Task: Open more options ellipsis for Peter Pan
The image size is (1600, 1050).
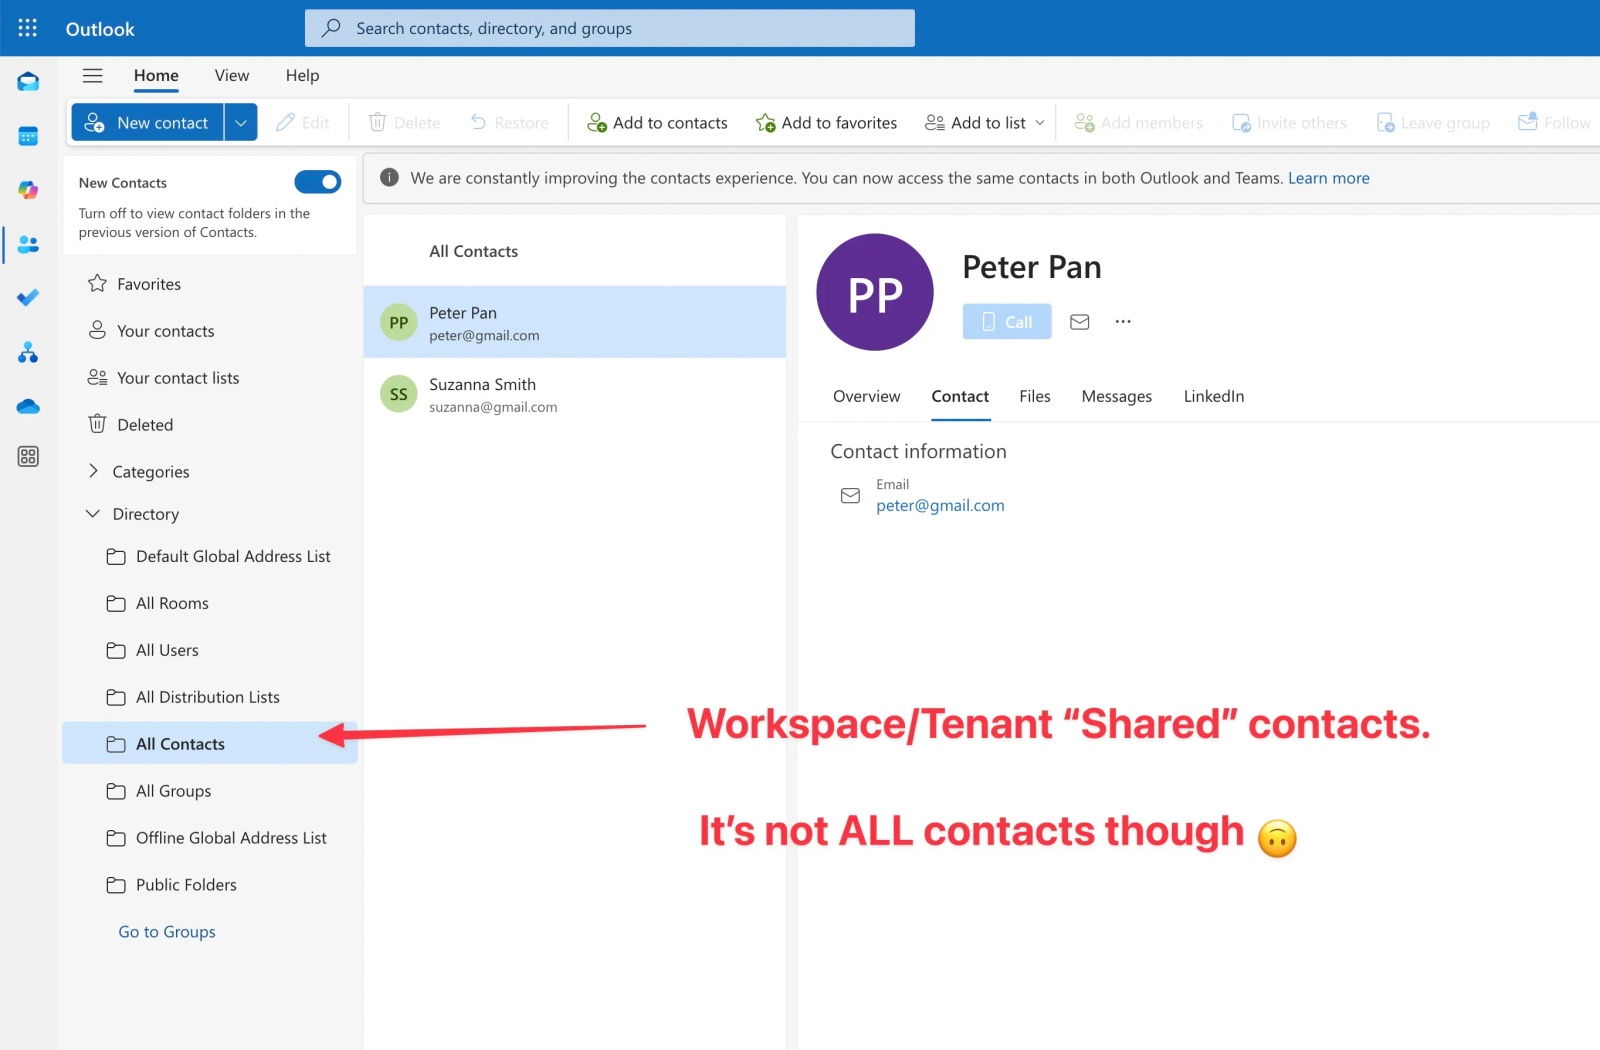Action: coord(1123,322)
